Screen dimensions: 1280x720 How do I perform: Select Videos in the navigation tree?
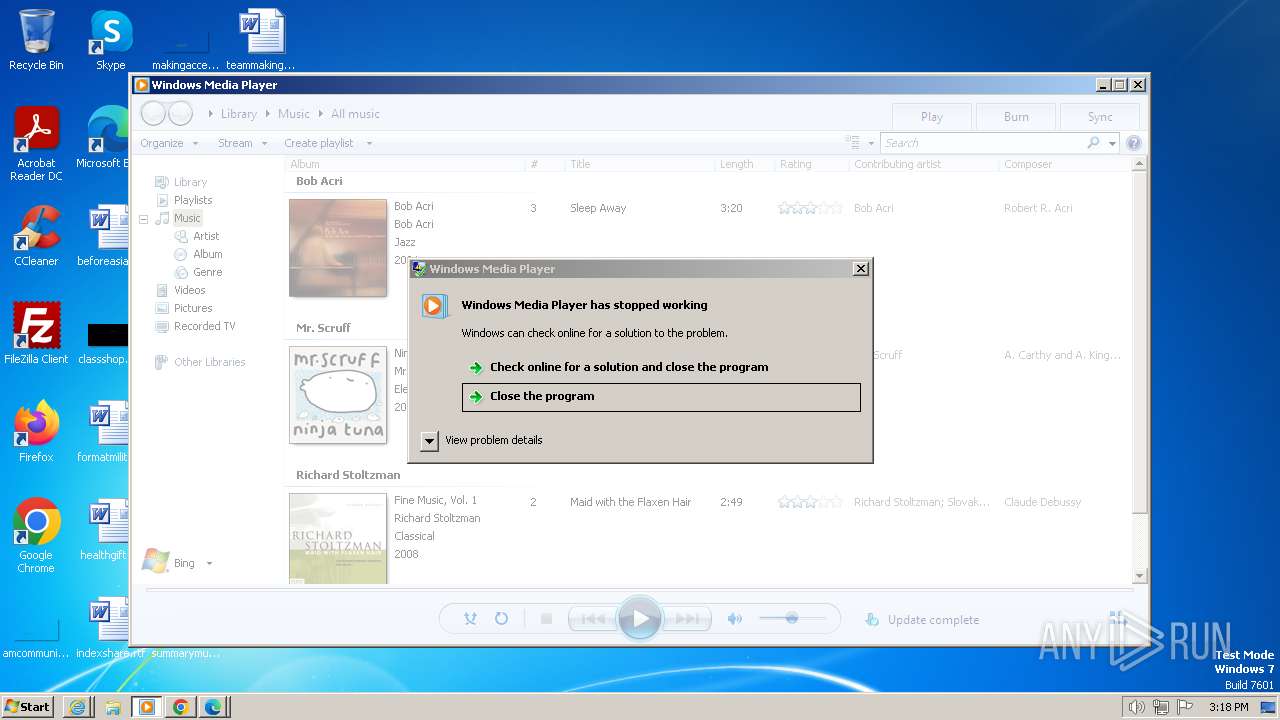pyautogui.click(x=189, y=290)
